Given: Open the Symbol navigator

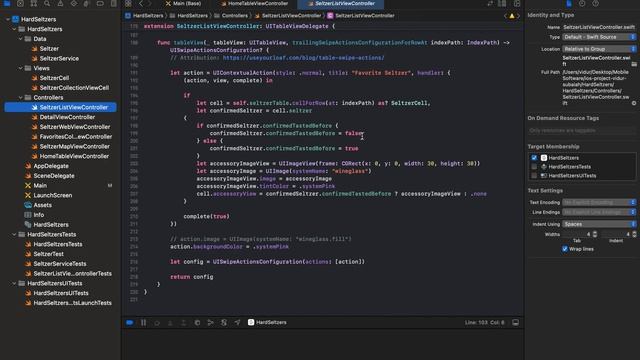Looking at the screenshot, I should (x=33, y=3).
